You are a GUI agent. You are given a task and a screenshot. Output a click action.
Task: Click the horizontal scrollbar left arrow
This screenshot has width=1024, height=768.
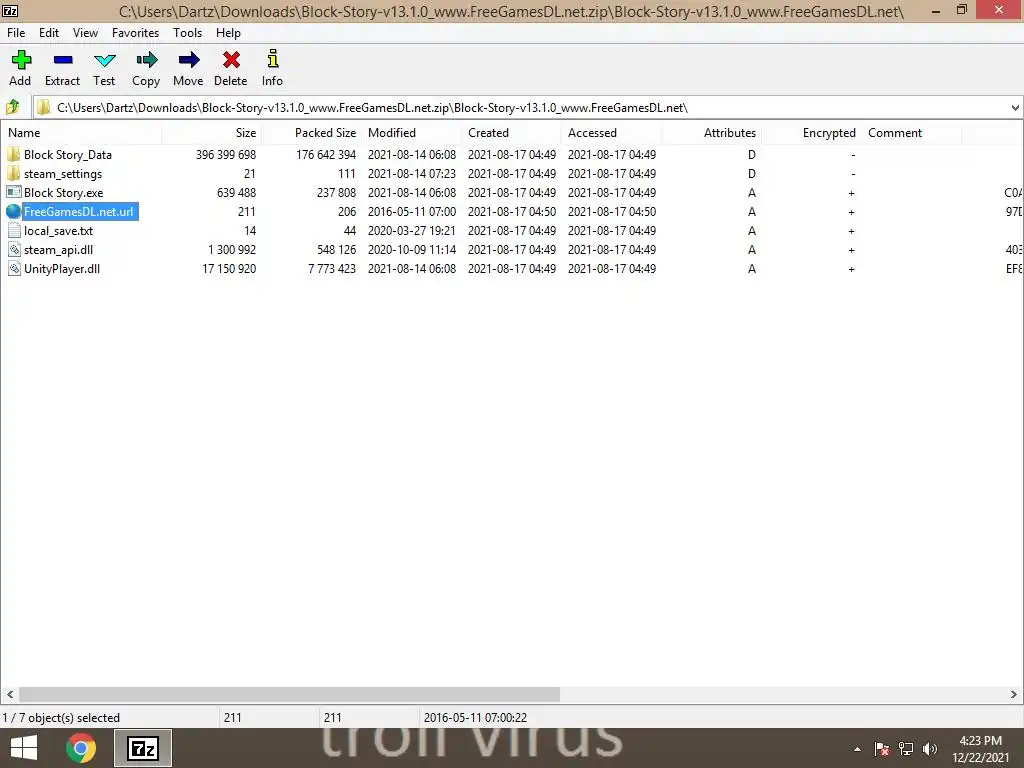pyautogui.click(x=9, y=694)
